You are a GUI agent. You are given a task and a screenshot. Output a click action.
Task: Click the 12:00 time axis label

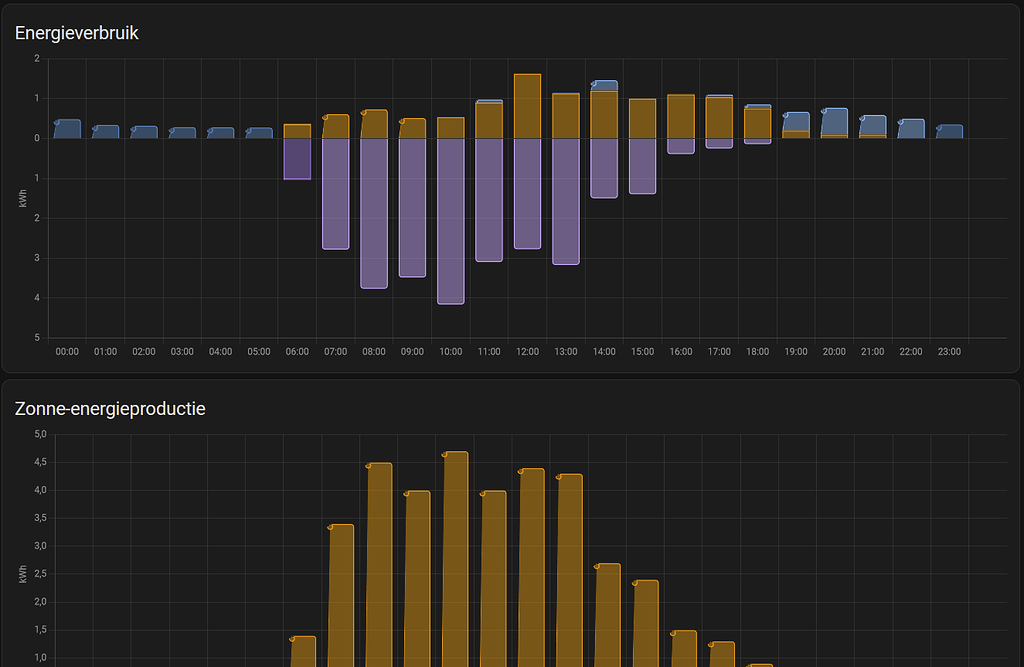pyautogui.click(x=527, y=351)
